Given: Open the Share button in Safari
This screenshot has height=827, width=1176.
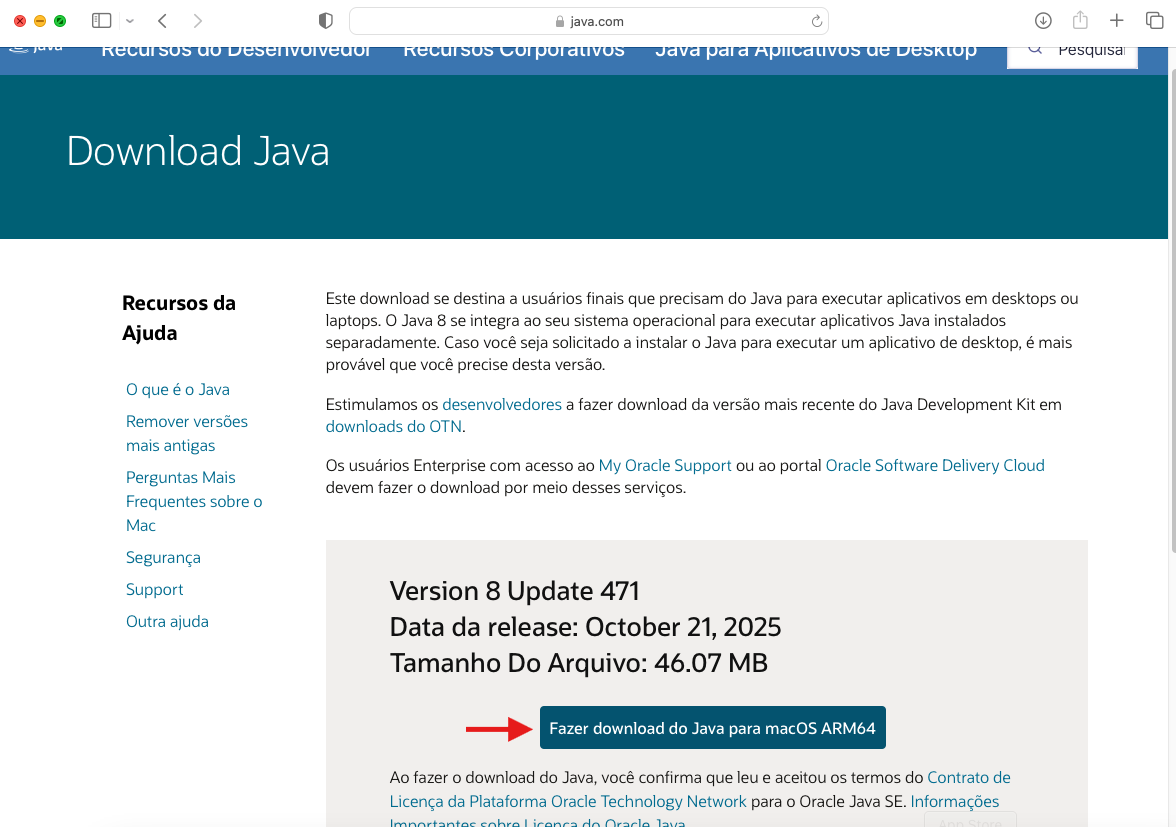Looking at the screenshot, I should pos(1080,21).
